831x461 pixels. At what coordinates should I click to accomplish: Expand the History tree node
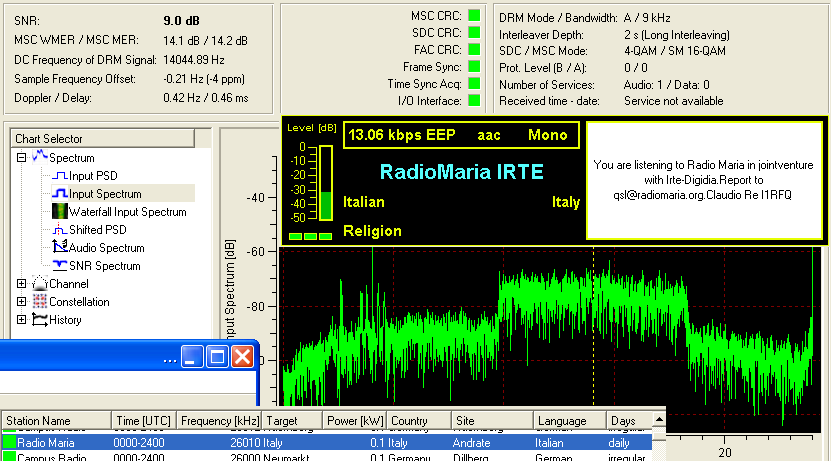[21, 320]
